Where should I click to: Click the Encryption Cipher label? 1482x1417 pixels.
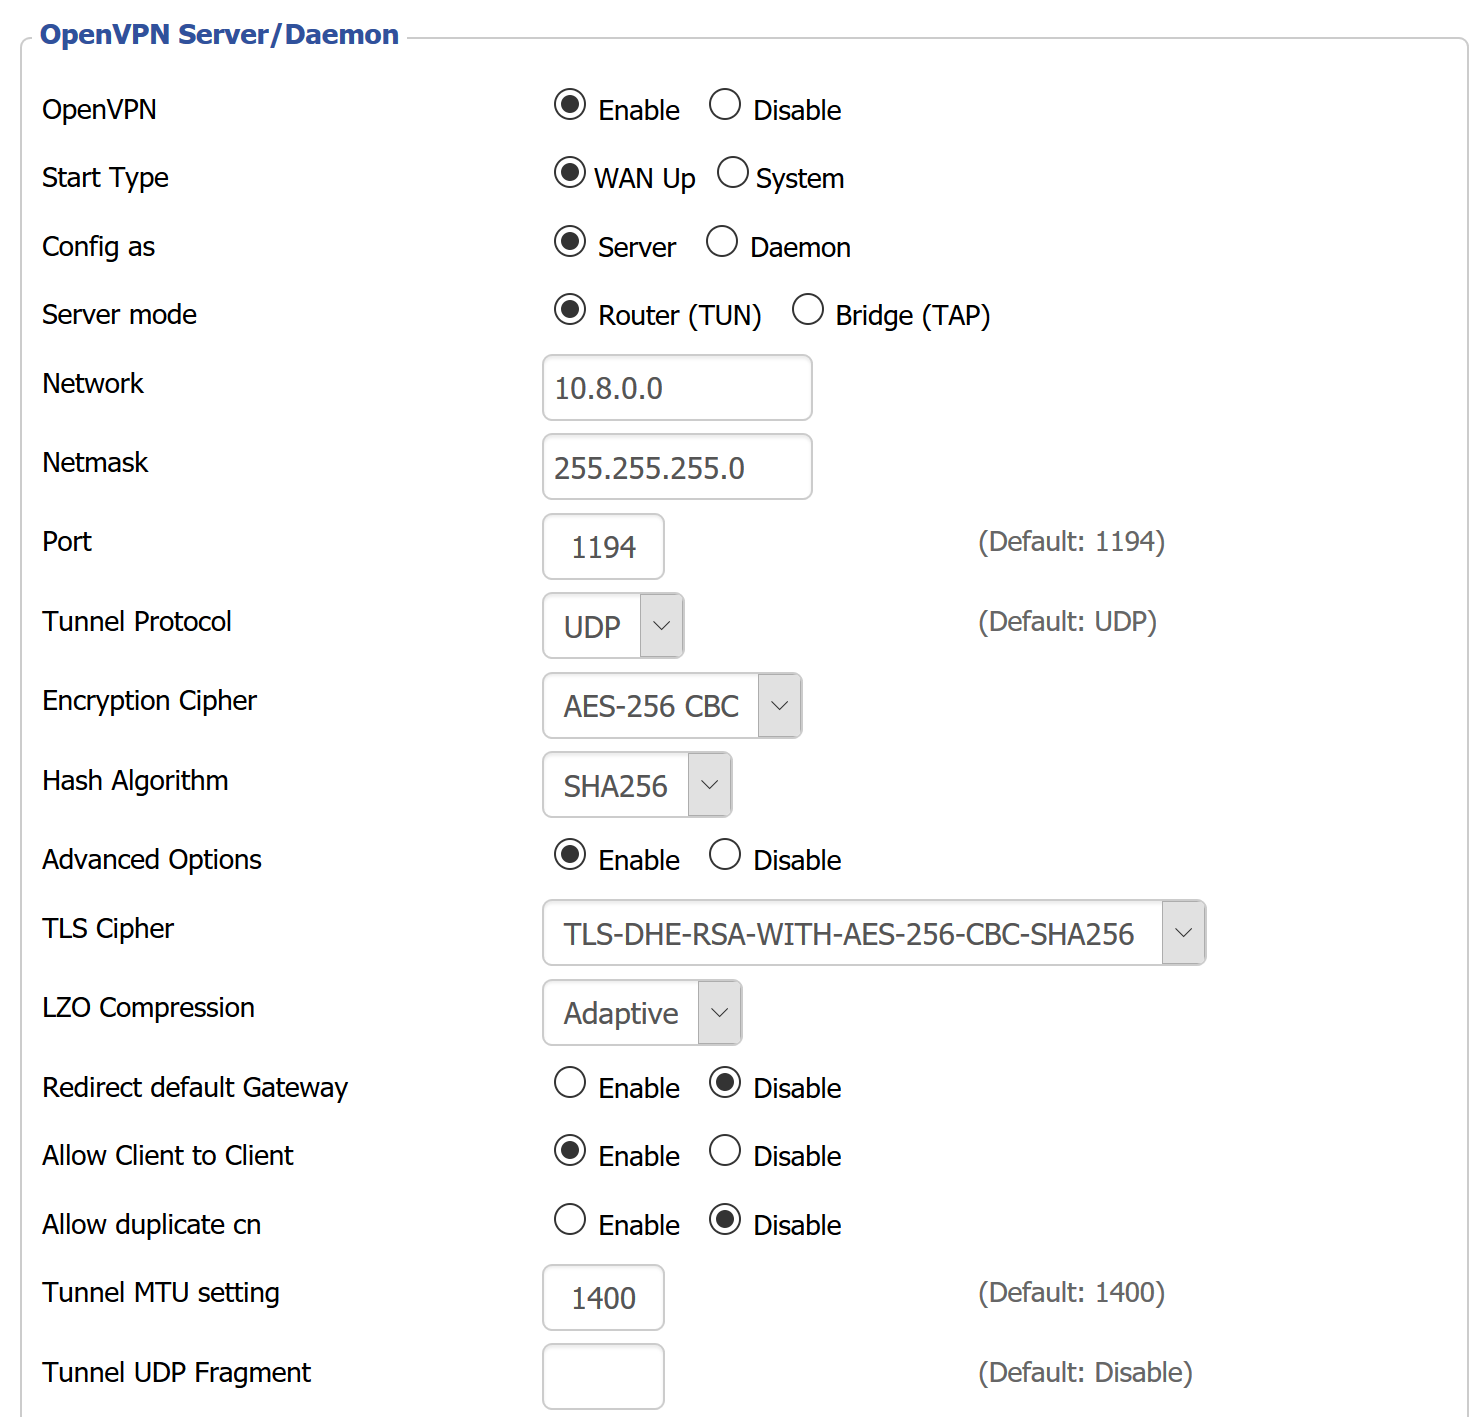tap(149, 701)
